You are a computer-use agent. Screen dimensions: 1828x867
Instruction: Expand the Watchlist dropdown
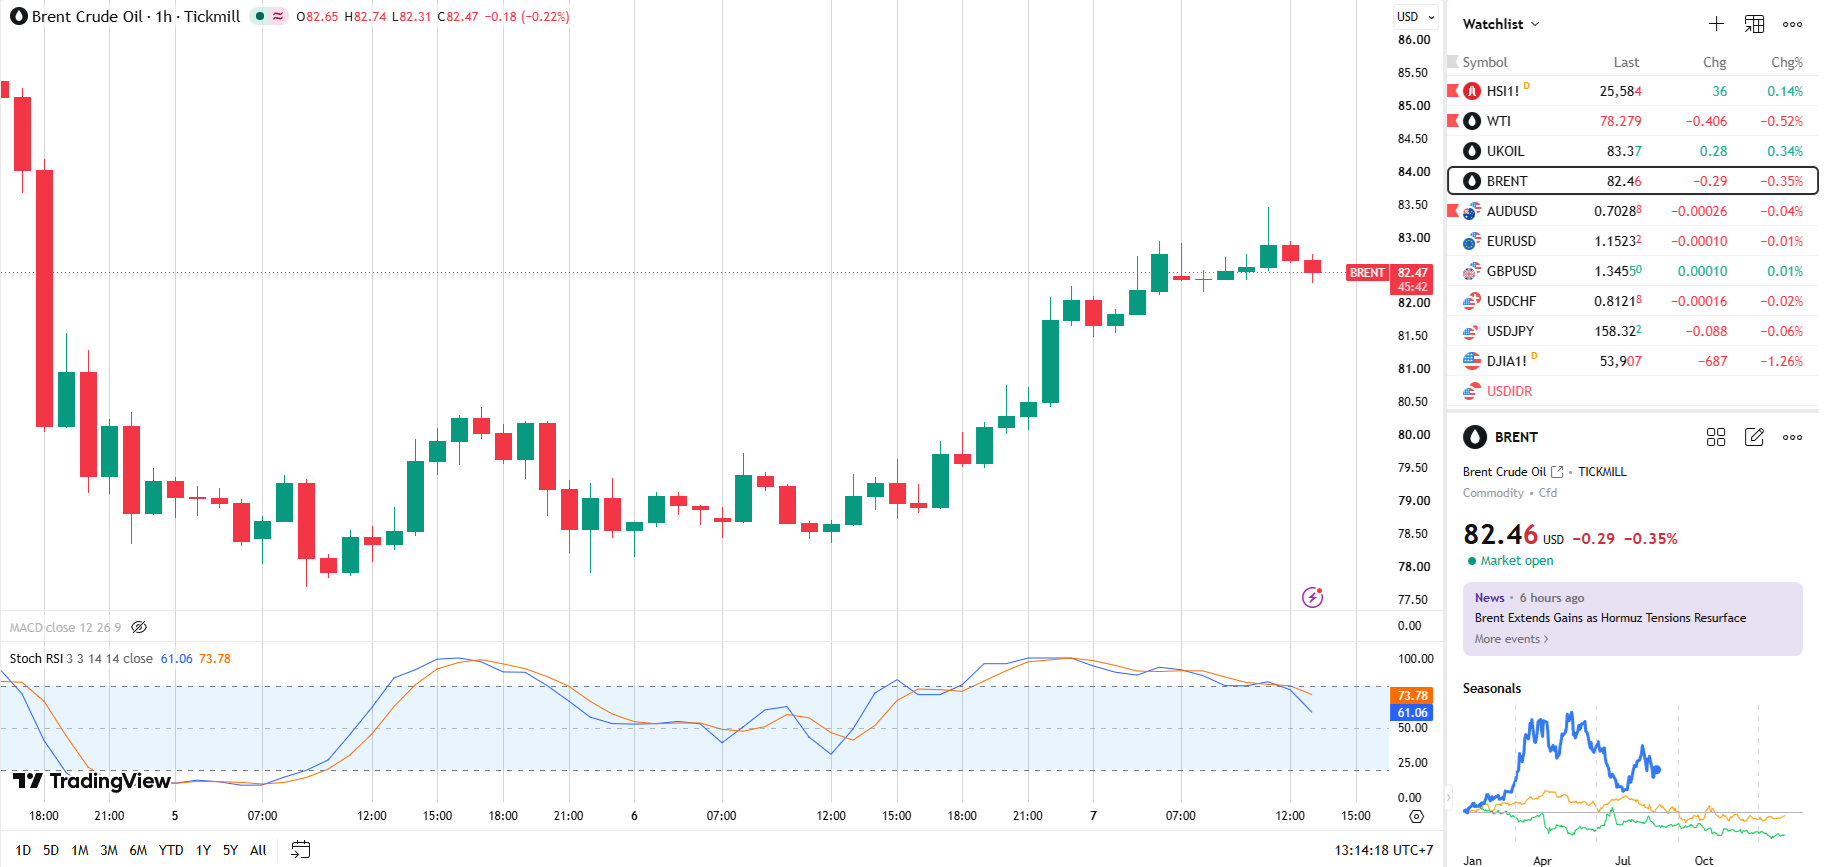(1501, 24)
